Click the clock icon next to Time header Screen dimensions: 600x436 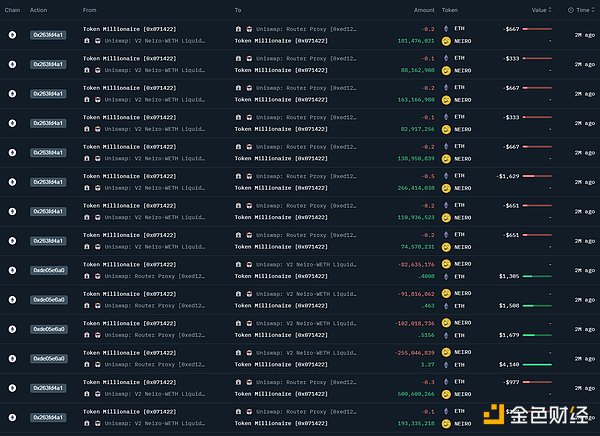(571, 10)
